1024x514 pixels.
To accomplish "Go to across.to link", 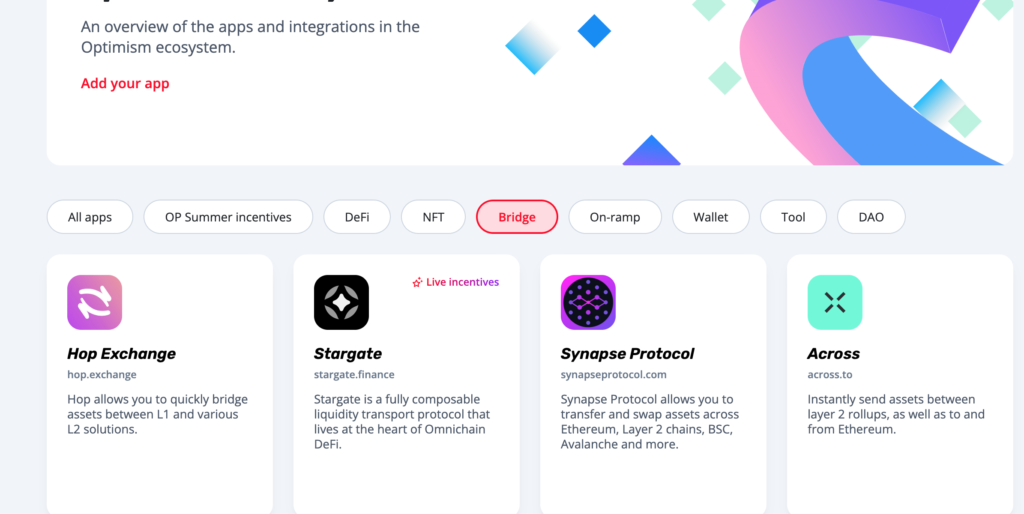I will coord(830,375).
